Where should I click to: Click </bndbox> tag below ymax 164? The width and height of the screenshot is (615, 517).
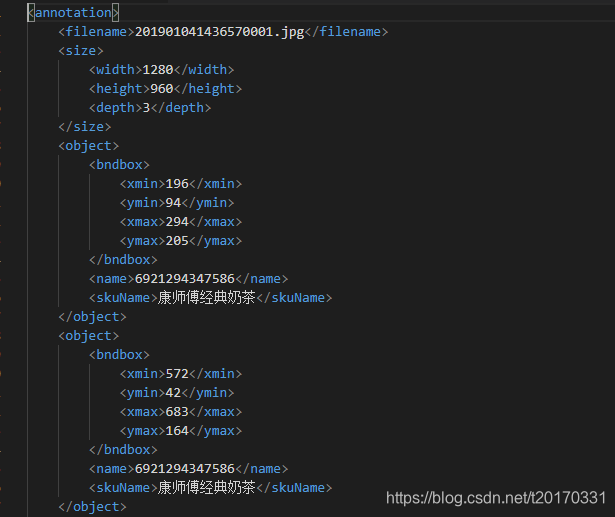tap(123, 450)
